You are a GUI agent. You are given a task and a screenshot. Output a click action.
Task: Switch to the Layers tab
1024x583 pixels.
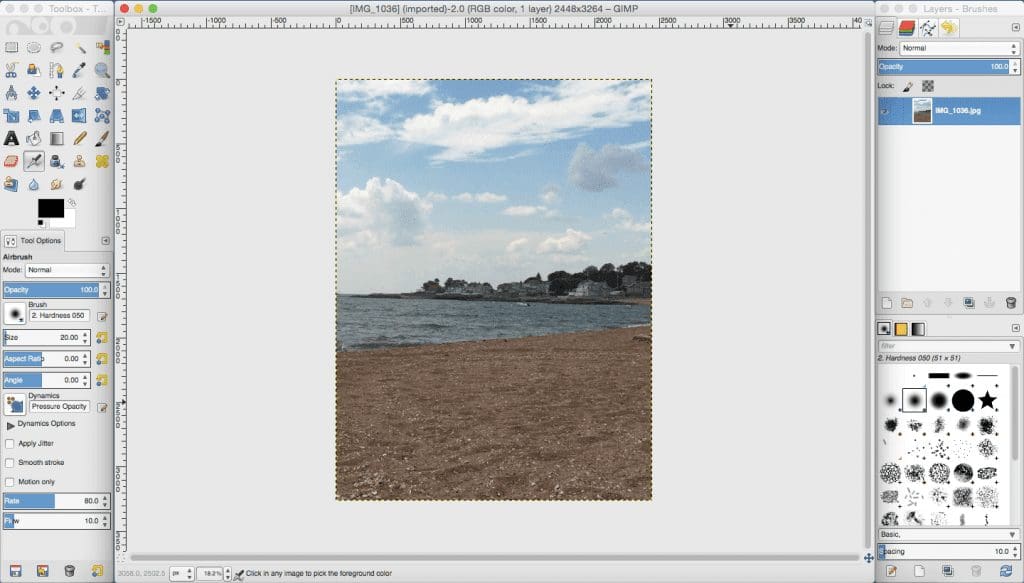click(886, 27)
